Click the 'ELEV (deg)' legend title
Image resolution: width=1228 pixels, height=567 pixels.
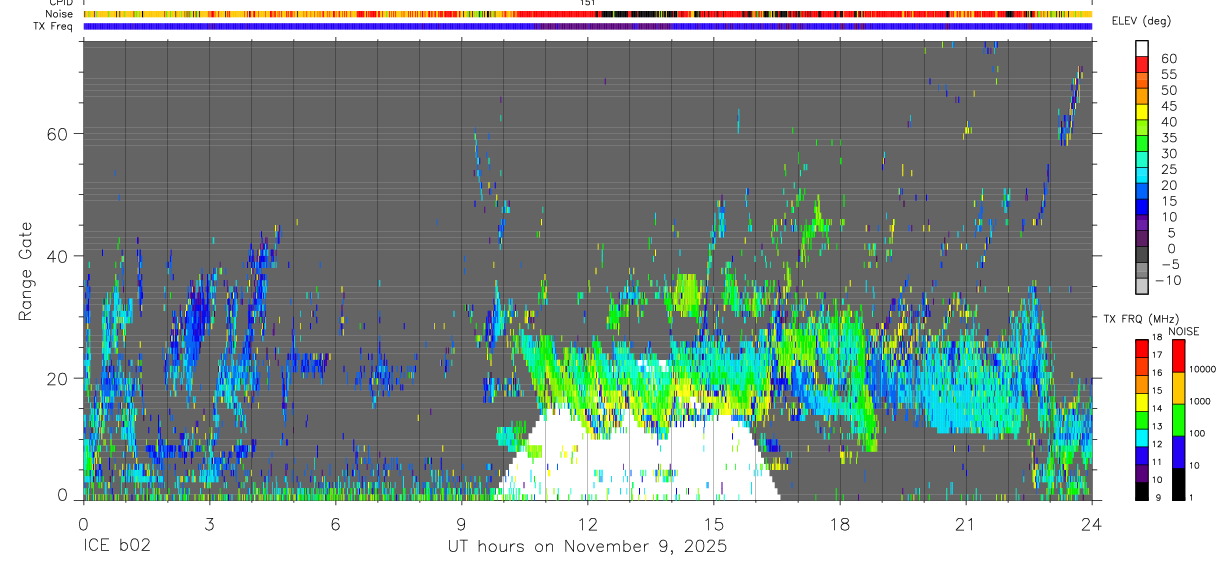coord(1142,21)
